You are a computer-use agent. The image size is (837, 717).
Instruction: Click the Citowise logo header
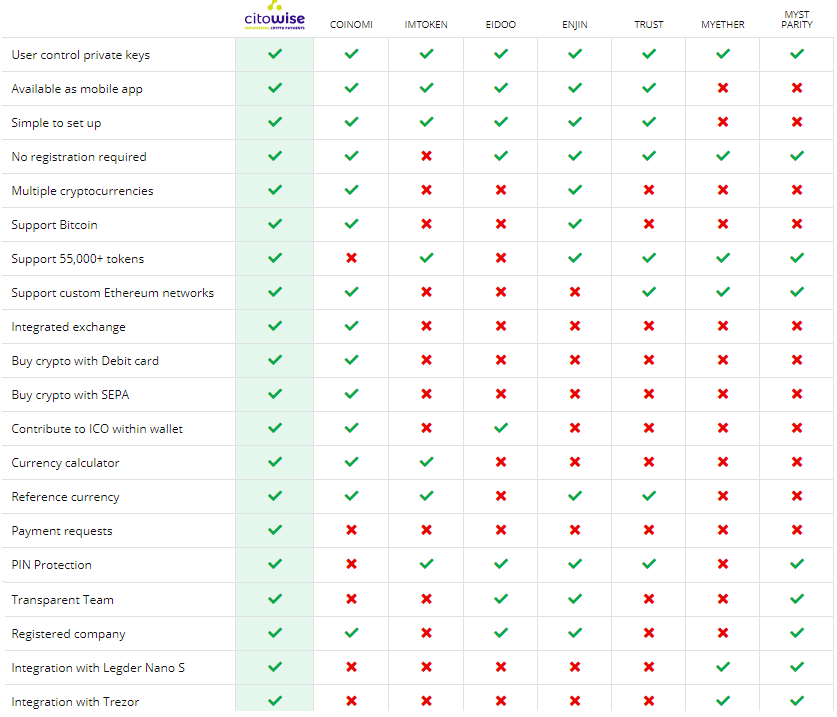pyautogui.click(x=274, y=16)
